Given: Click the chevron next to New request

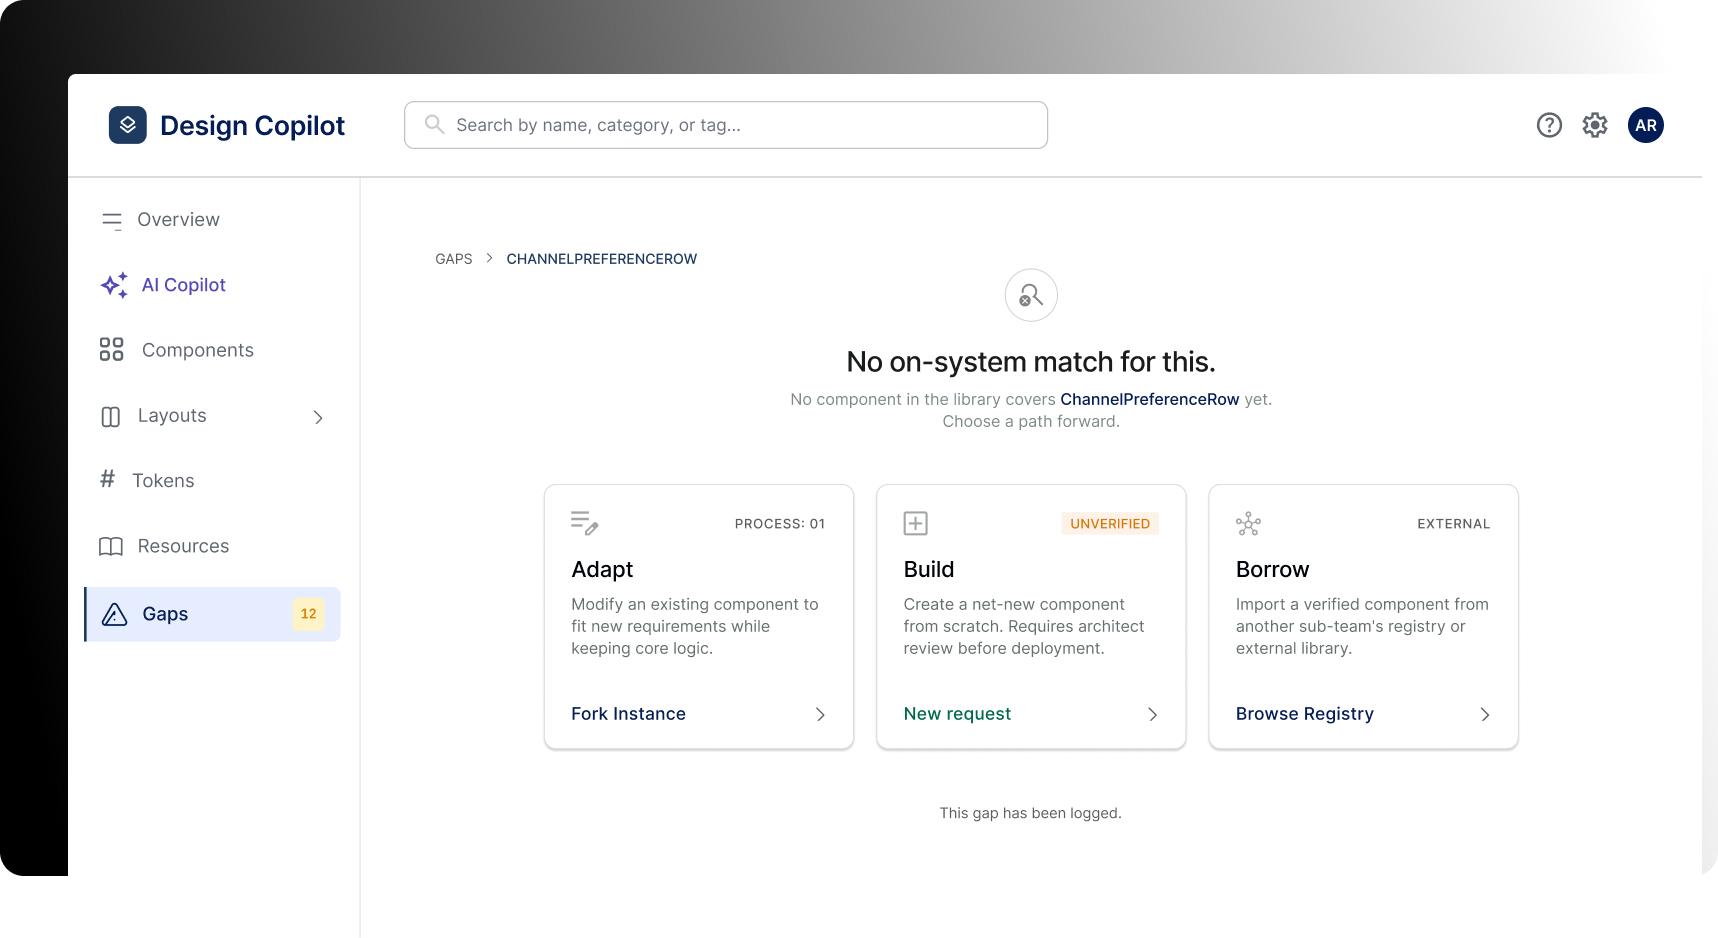Looking at the screenshot, I should pyautogui.click(x=1152, y=714).
